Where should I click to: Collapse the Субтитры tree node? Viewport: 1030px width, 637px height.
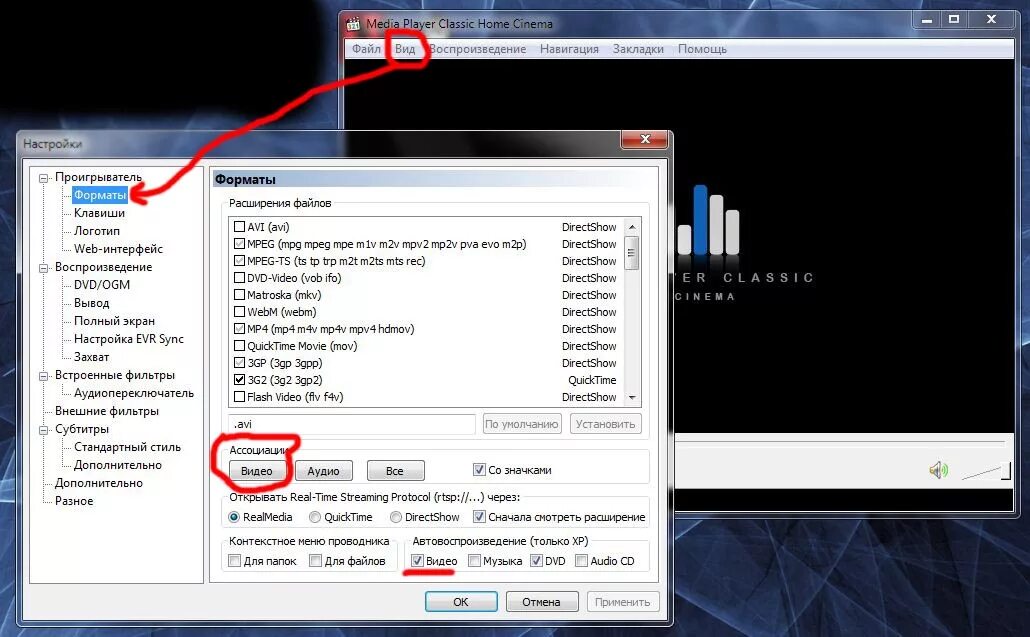pyautogui.click(x=43, y=430)
